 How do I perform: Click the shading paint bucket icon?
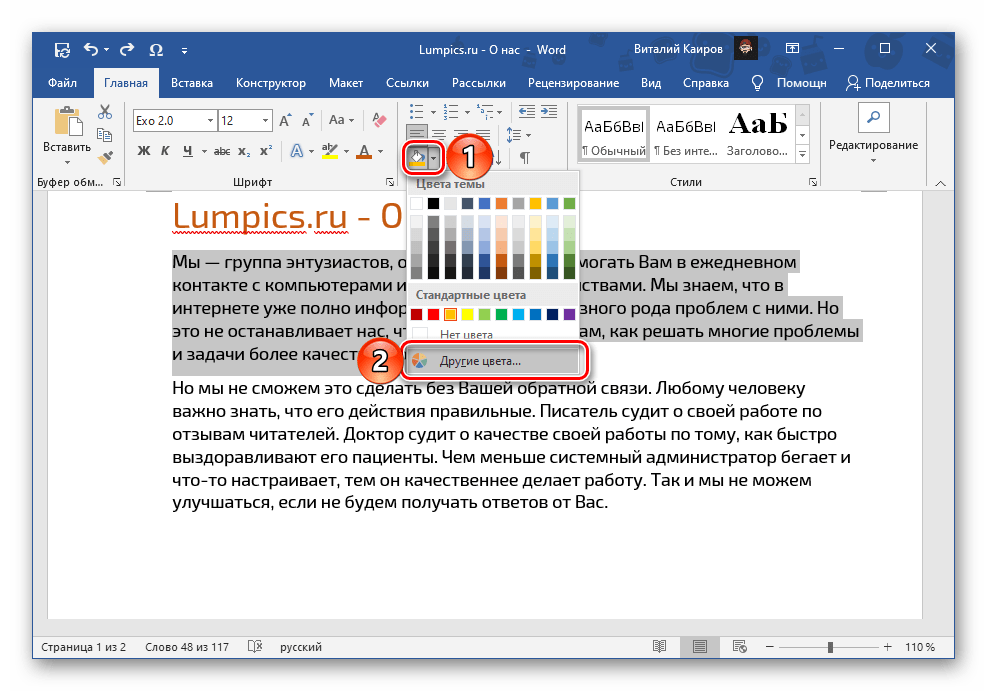pos(418,157)
